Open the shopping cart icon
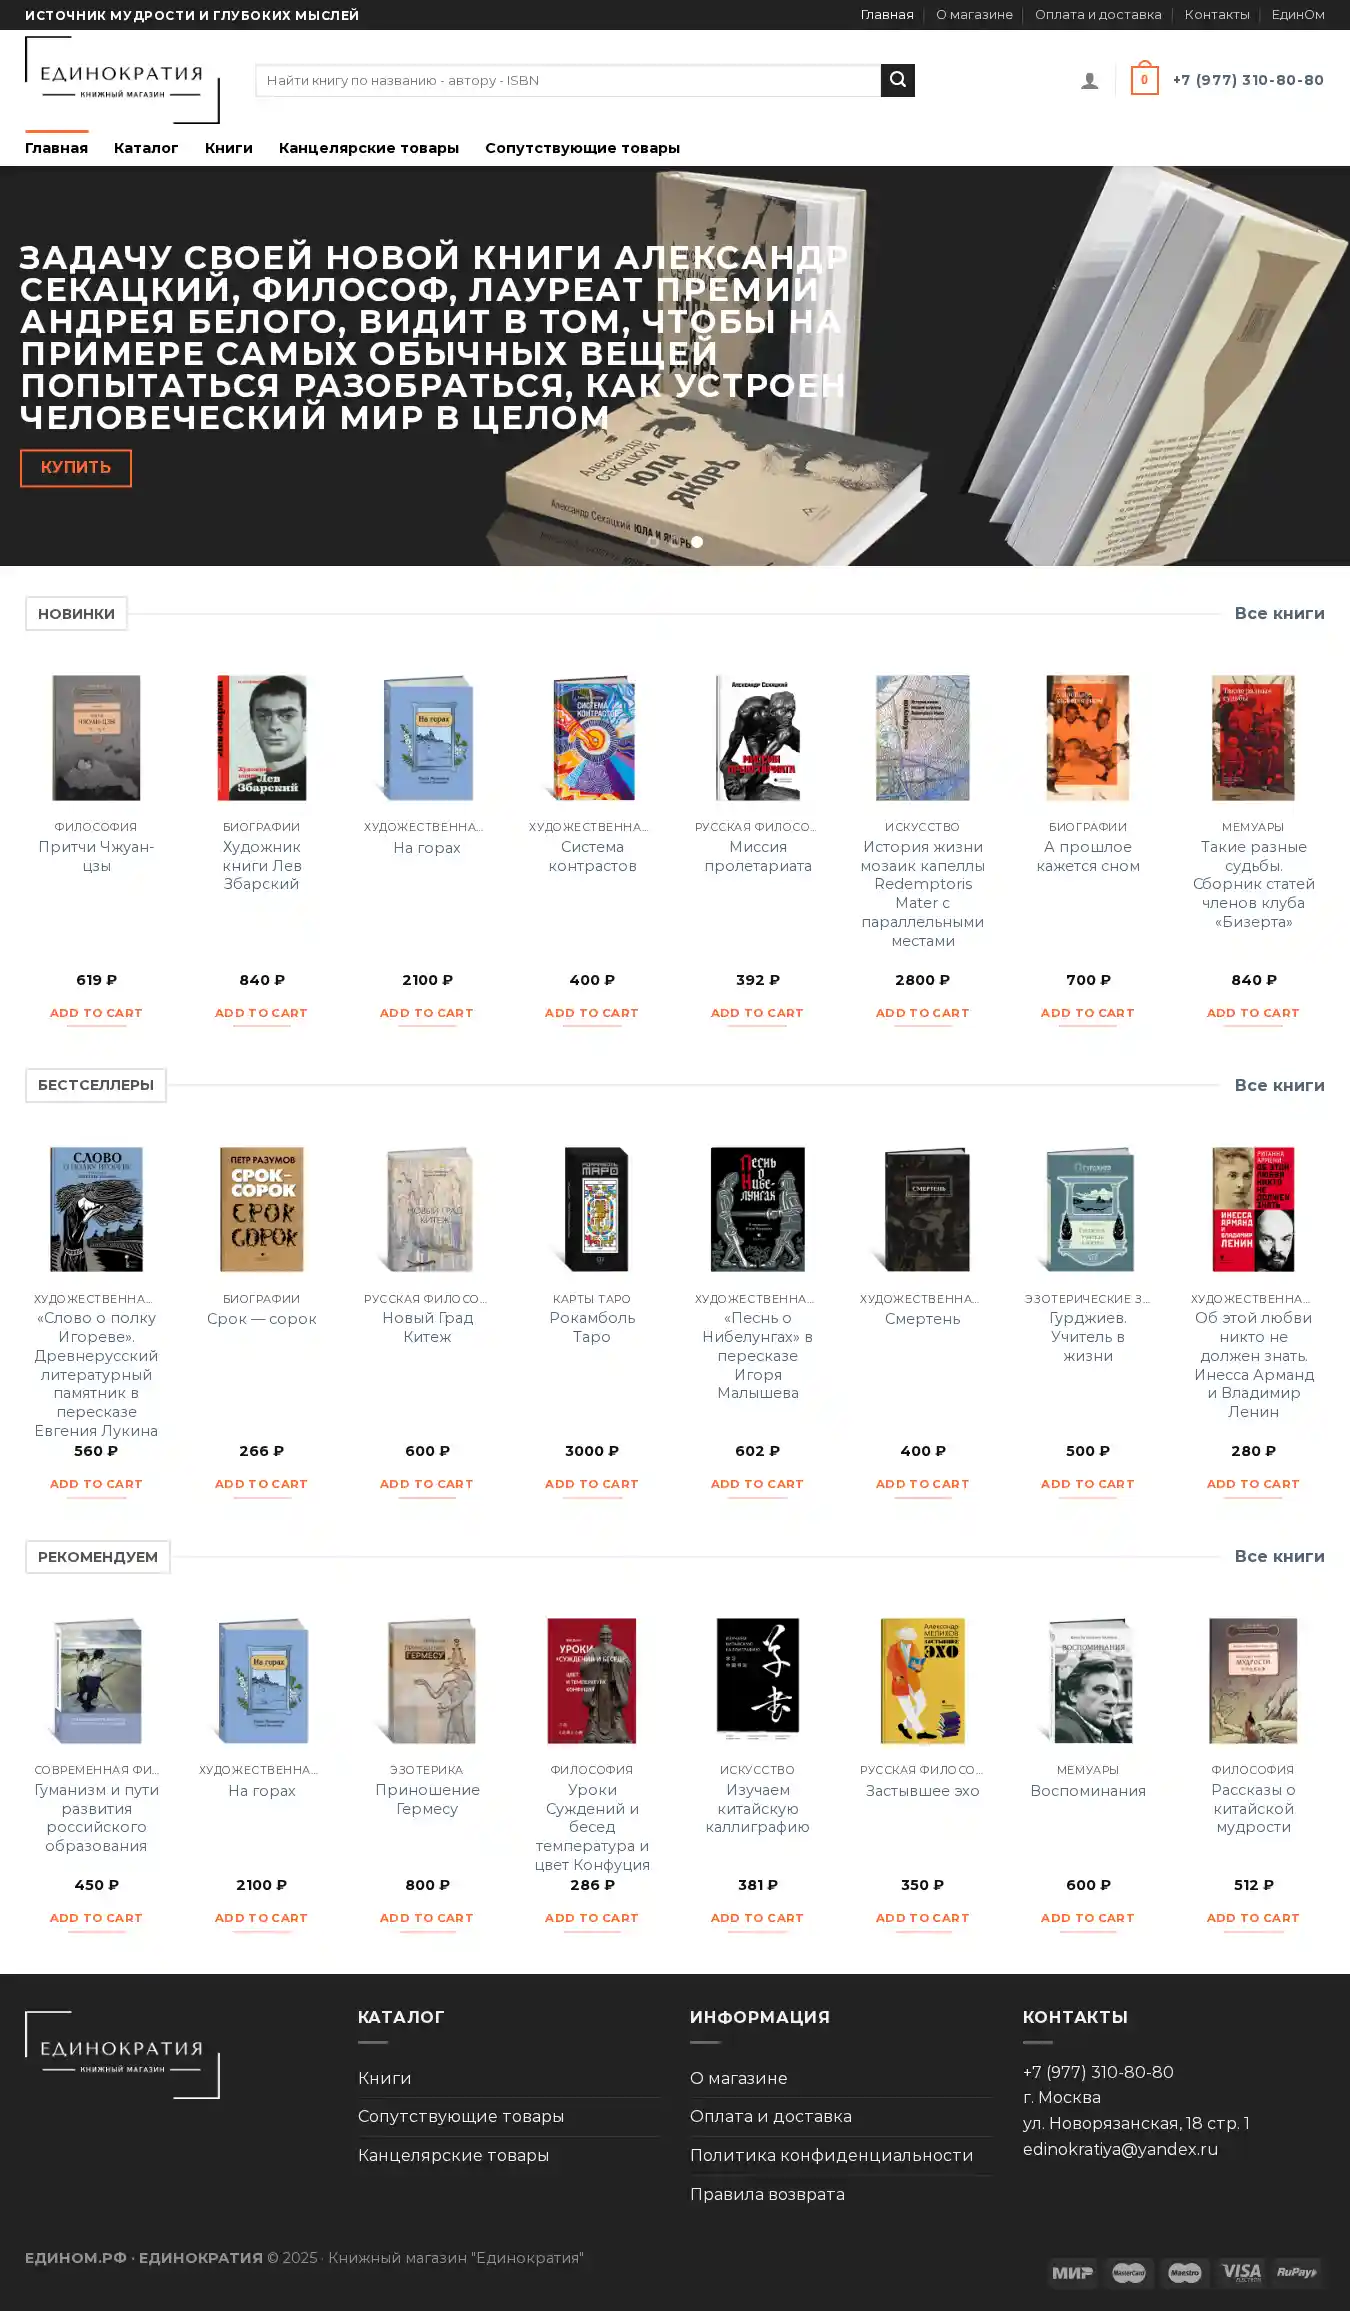1350x2311 pixels. (x=1144, y=79)
